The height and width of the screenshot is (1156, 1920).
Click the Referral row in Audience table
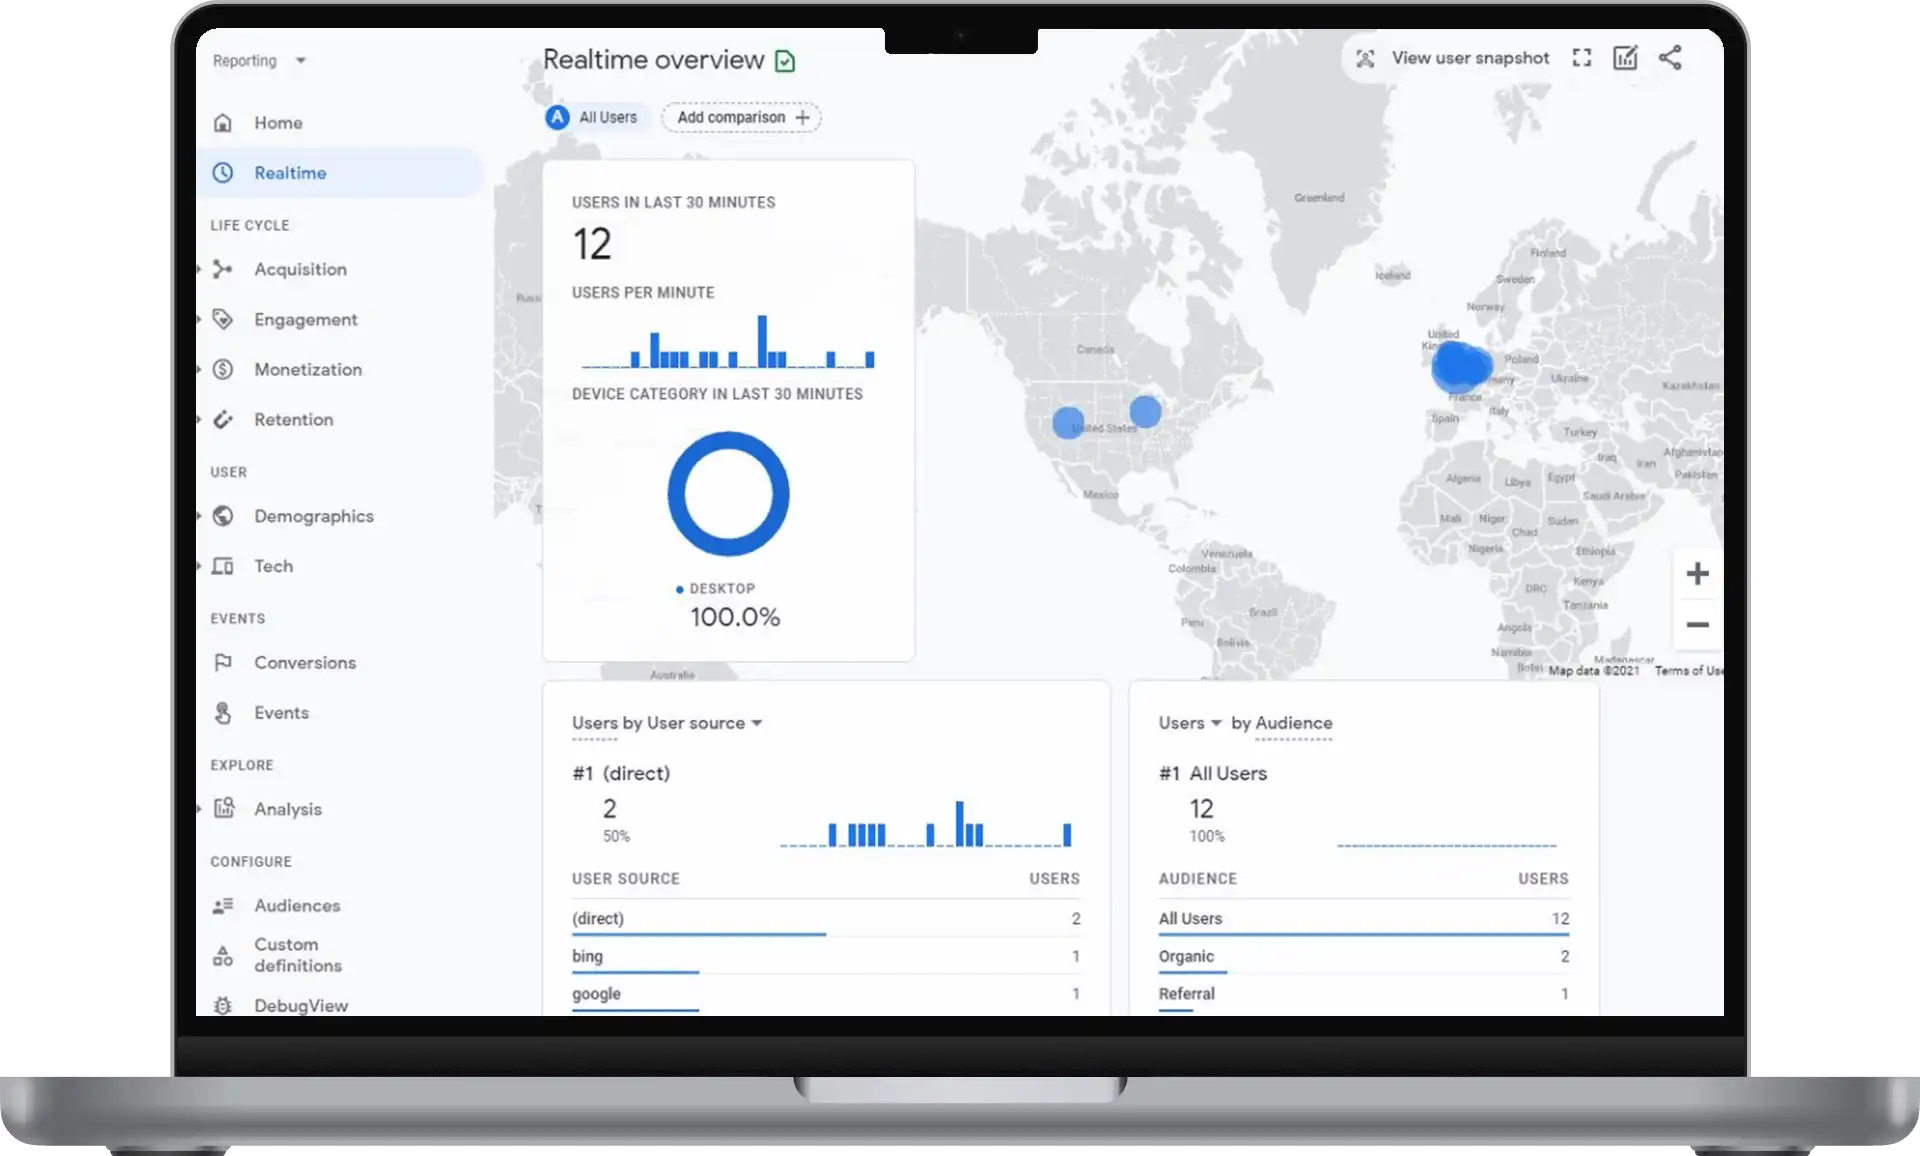(1364, 994)
